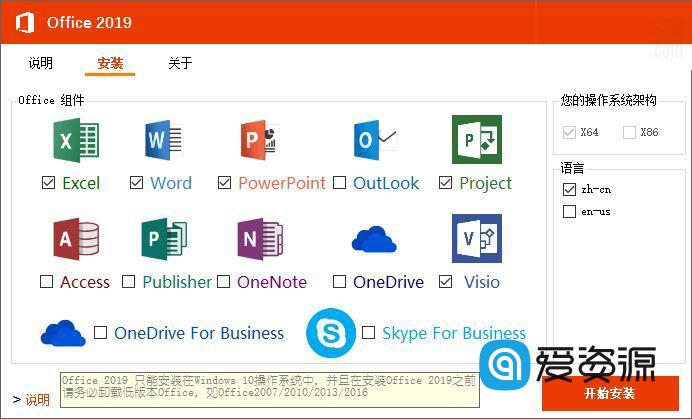Click the Project label text
692x419 pixels.
(x=485, y=184)
